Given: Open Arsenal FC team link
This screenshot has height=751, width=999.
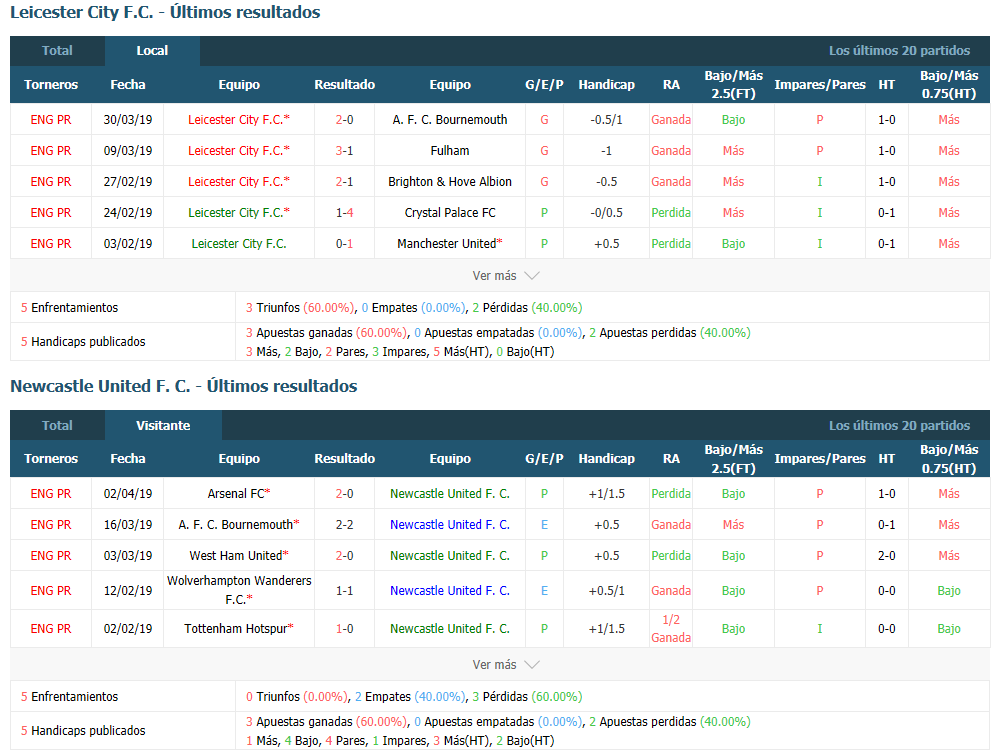Looking at the screenshot, I should (239, 494).
